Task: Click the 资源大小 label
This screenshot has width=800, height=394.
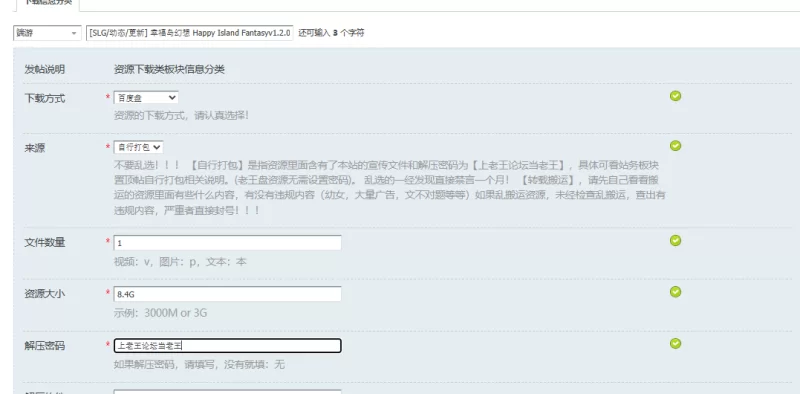Action: [45, 294]
